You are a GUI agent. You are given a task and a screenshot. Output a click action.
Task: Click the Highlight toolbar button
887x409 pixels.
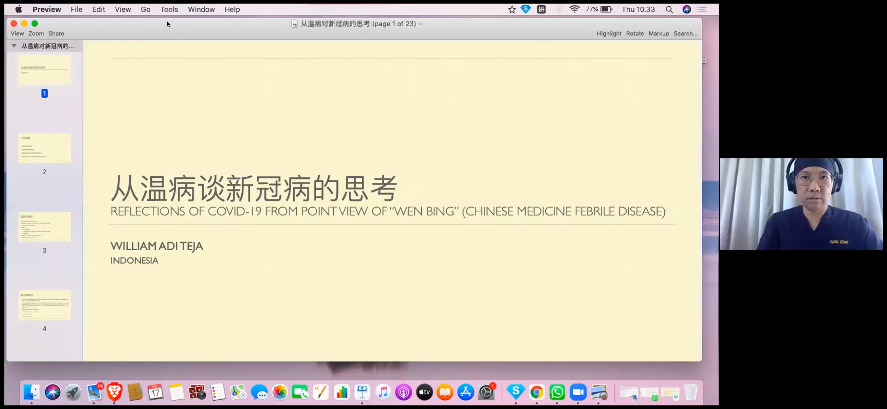[608, 33]
